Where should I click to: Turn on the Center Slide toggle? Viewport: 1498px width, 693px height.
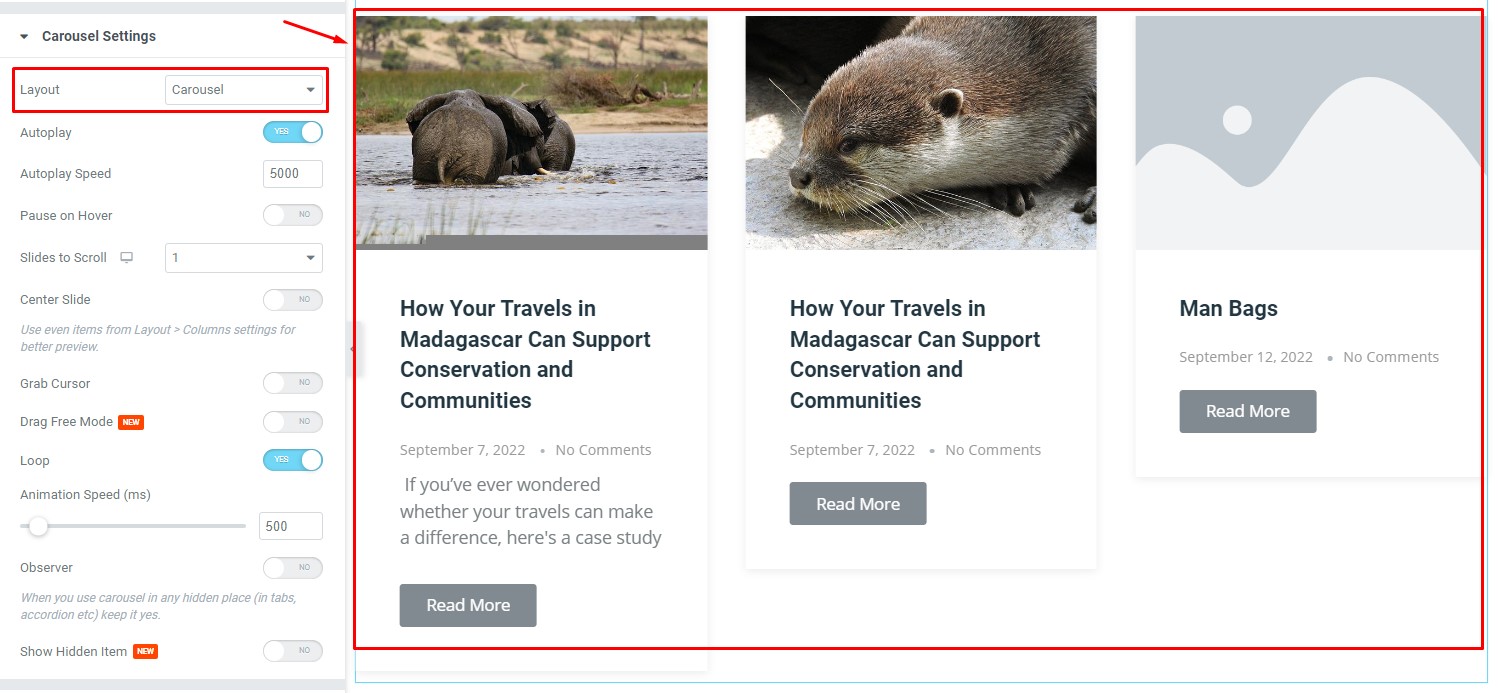[x=293, y=299]
